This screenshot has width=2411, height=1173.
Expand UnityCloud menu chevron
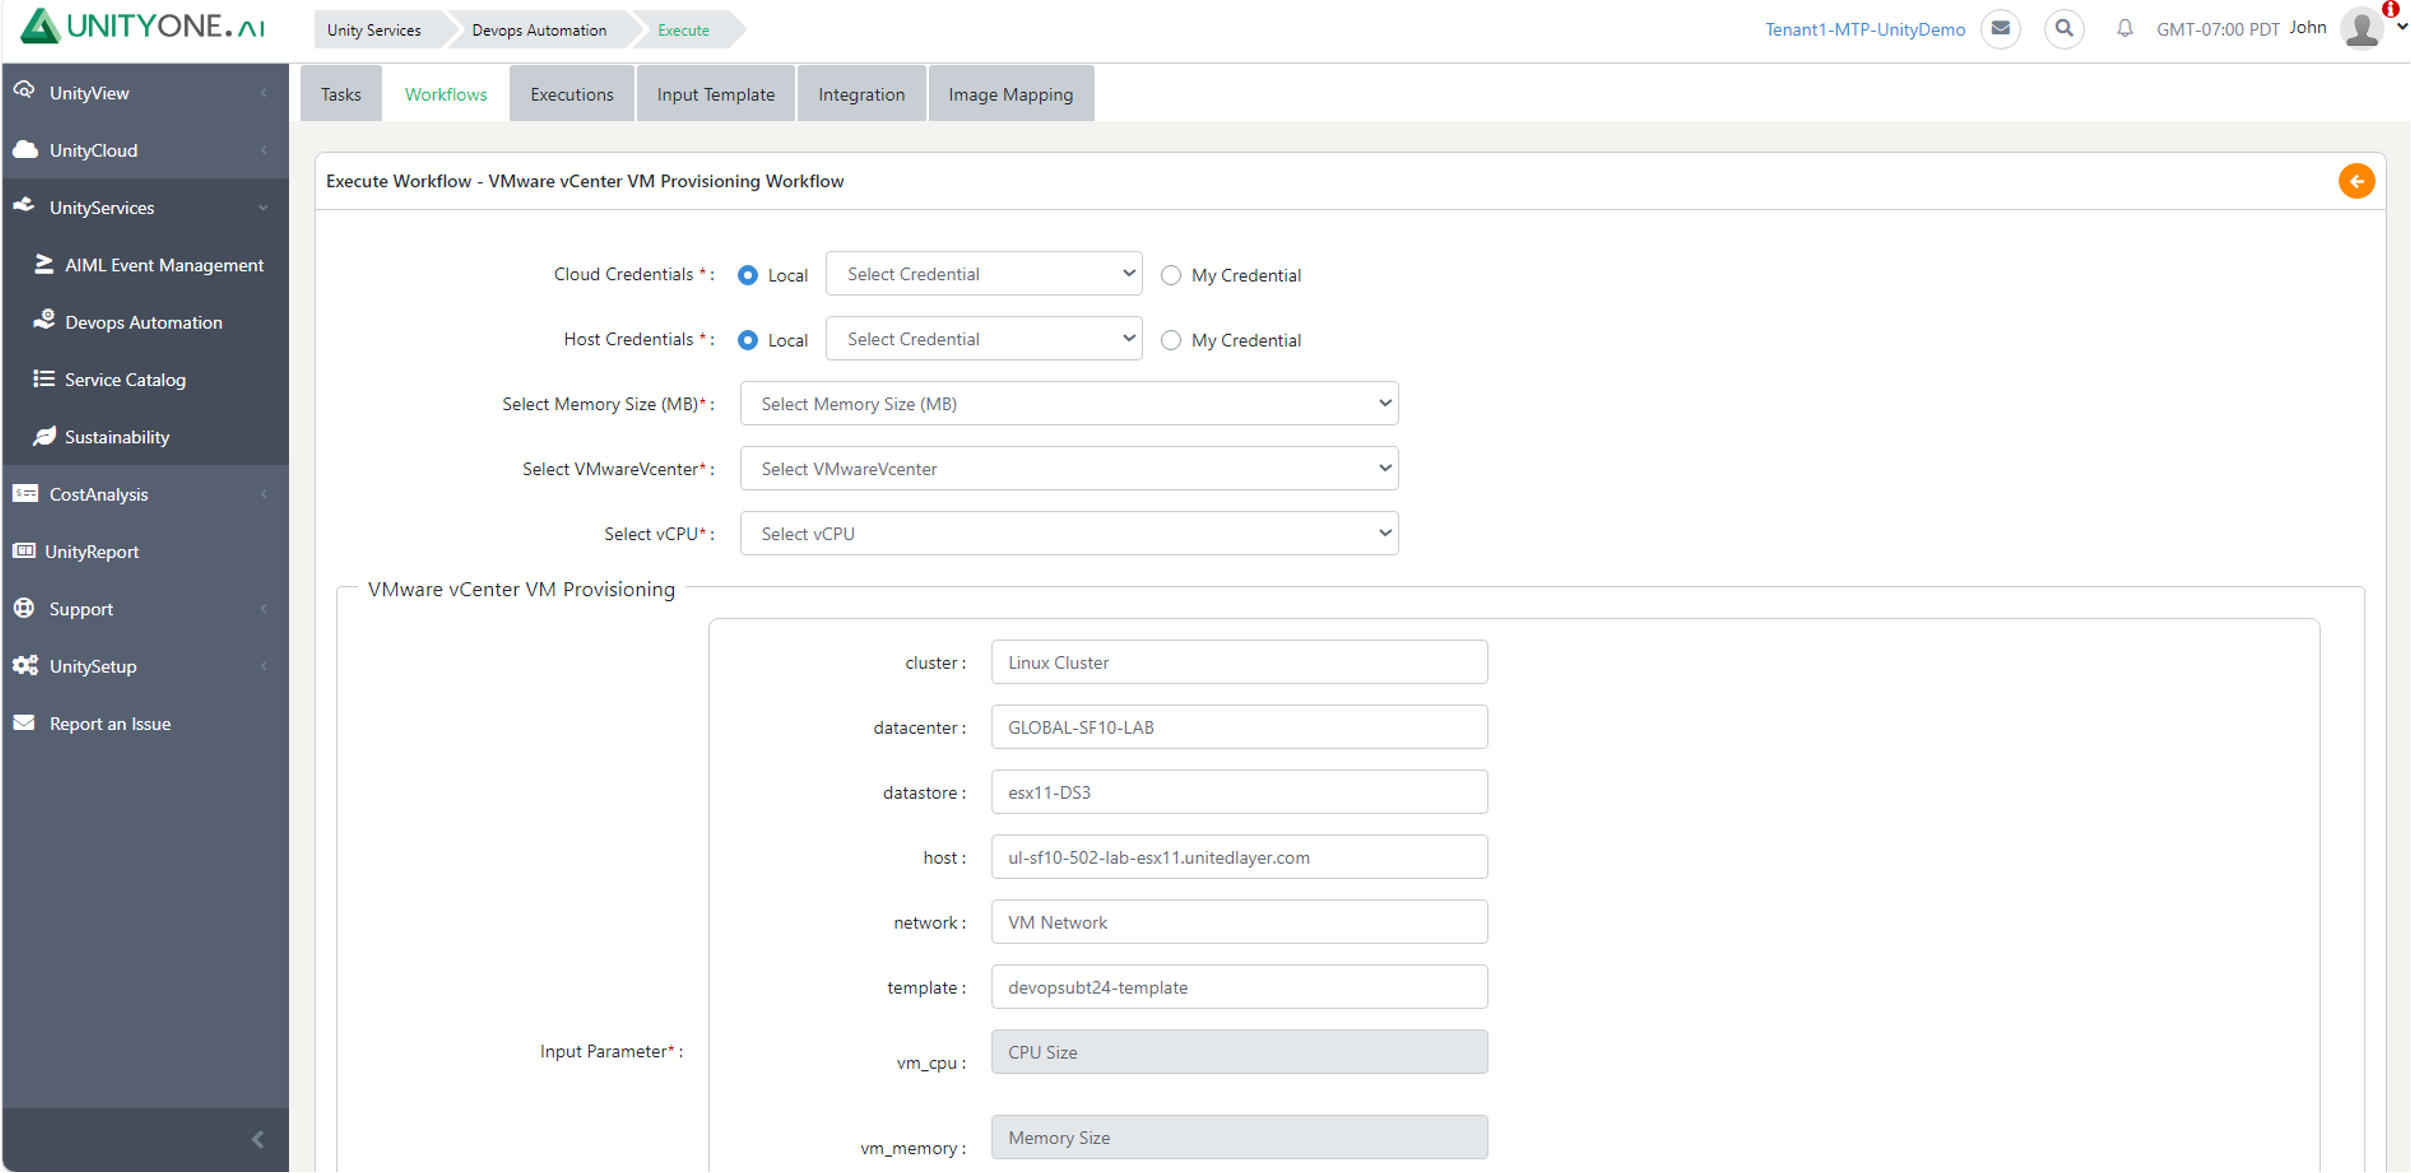(264, 150)
